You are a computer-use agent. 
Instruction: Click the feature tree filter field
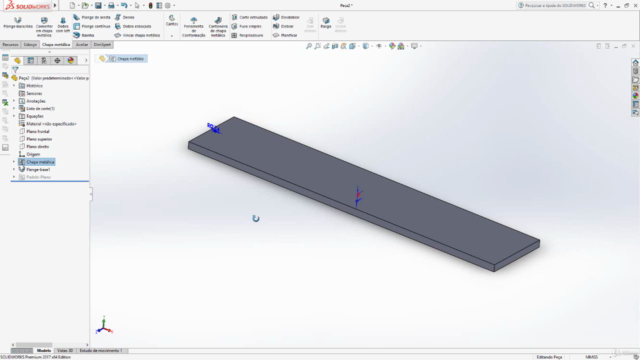(x=50, y=70)
